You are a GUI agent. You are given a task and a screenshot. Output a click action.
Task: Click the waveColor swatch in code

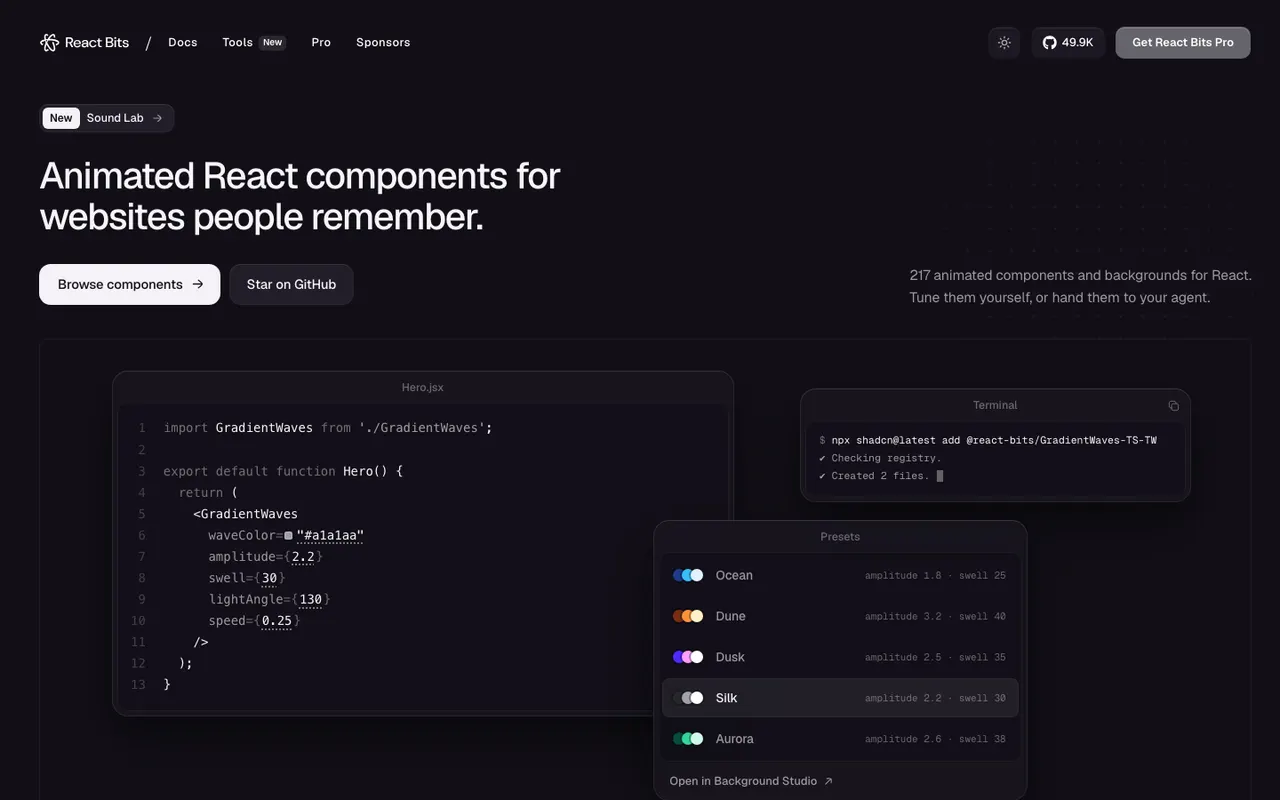click(288, 536)
